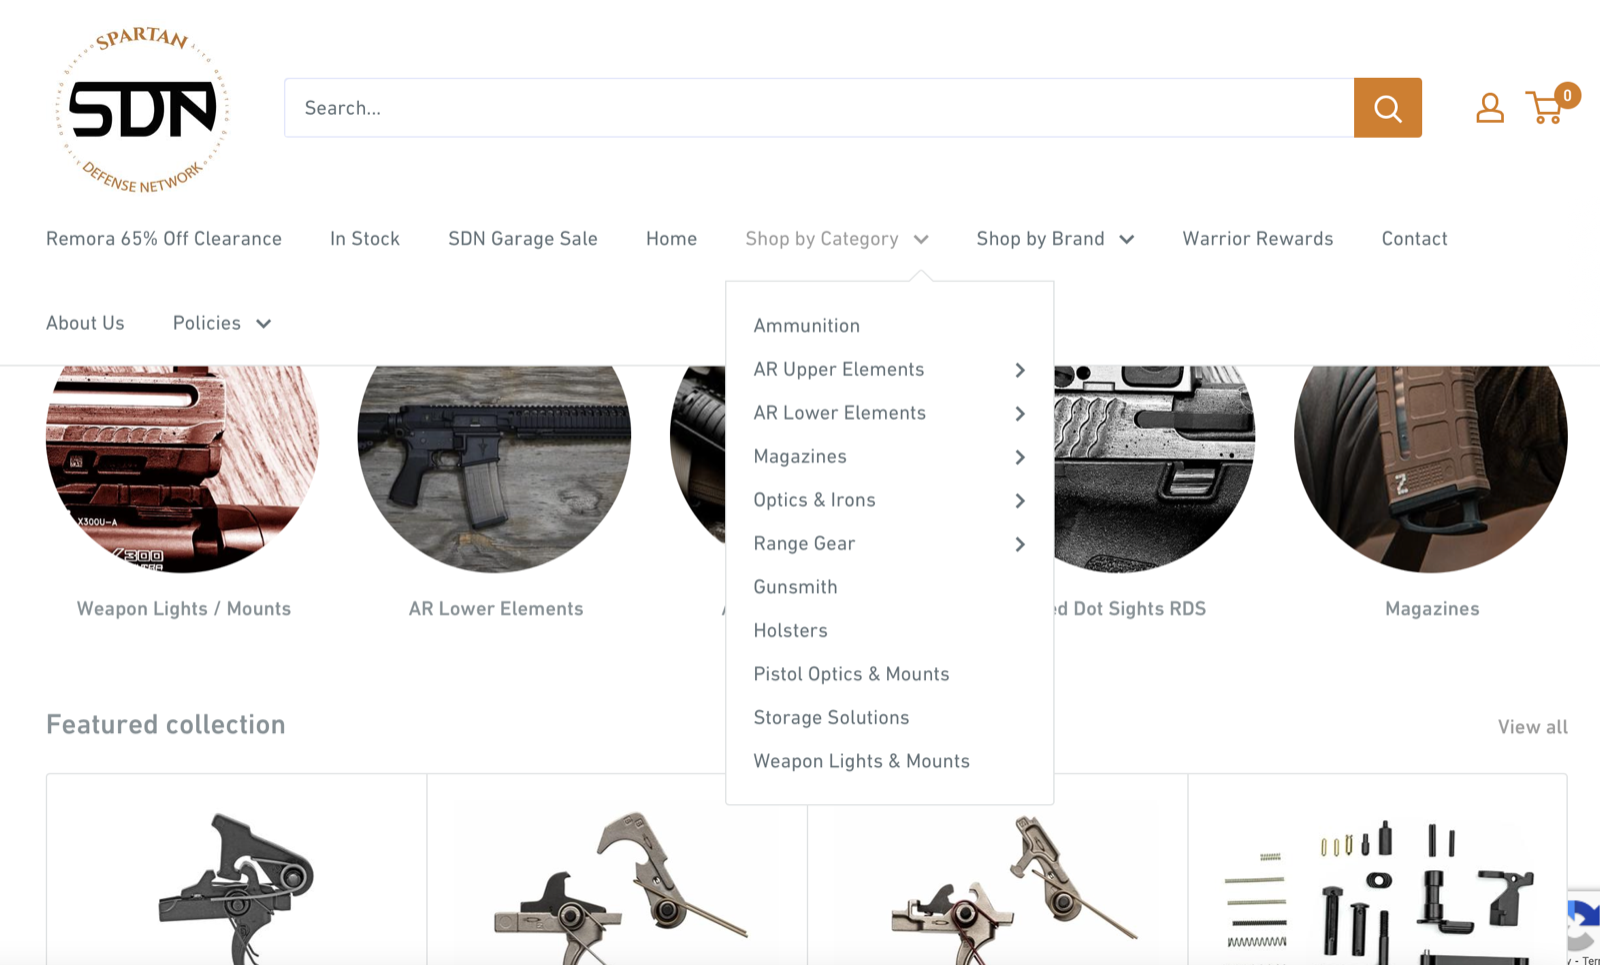The width and height of the screenshot is (1600, 965).
Task: Click the Spartan Defense Network logo
Action: (142, 110)
